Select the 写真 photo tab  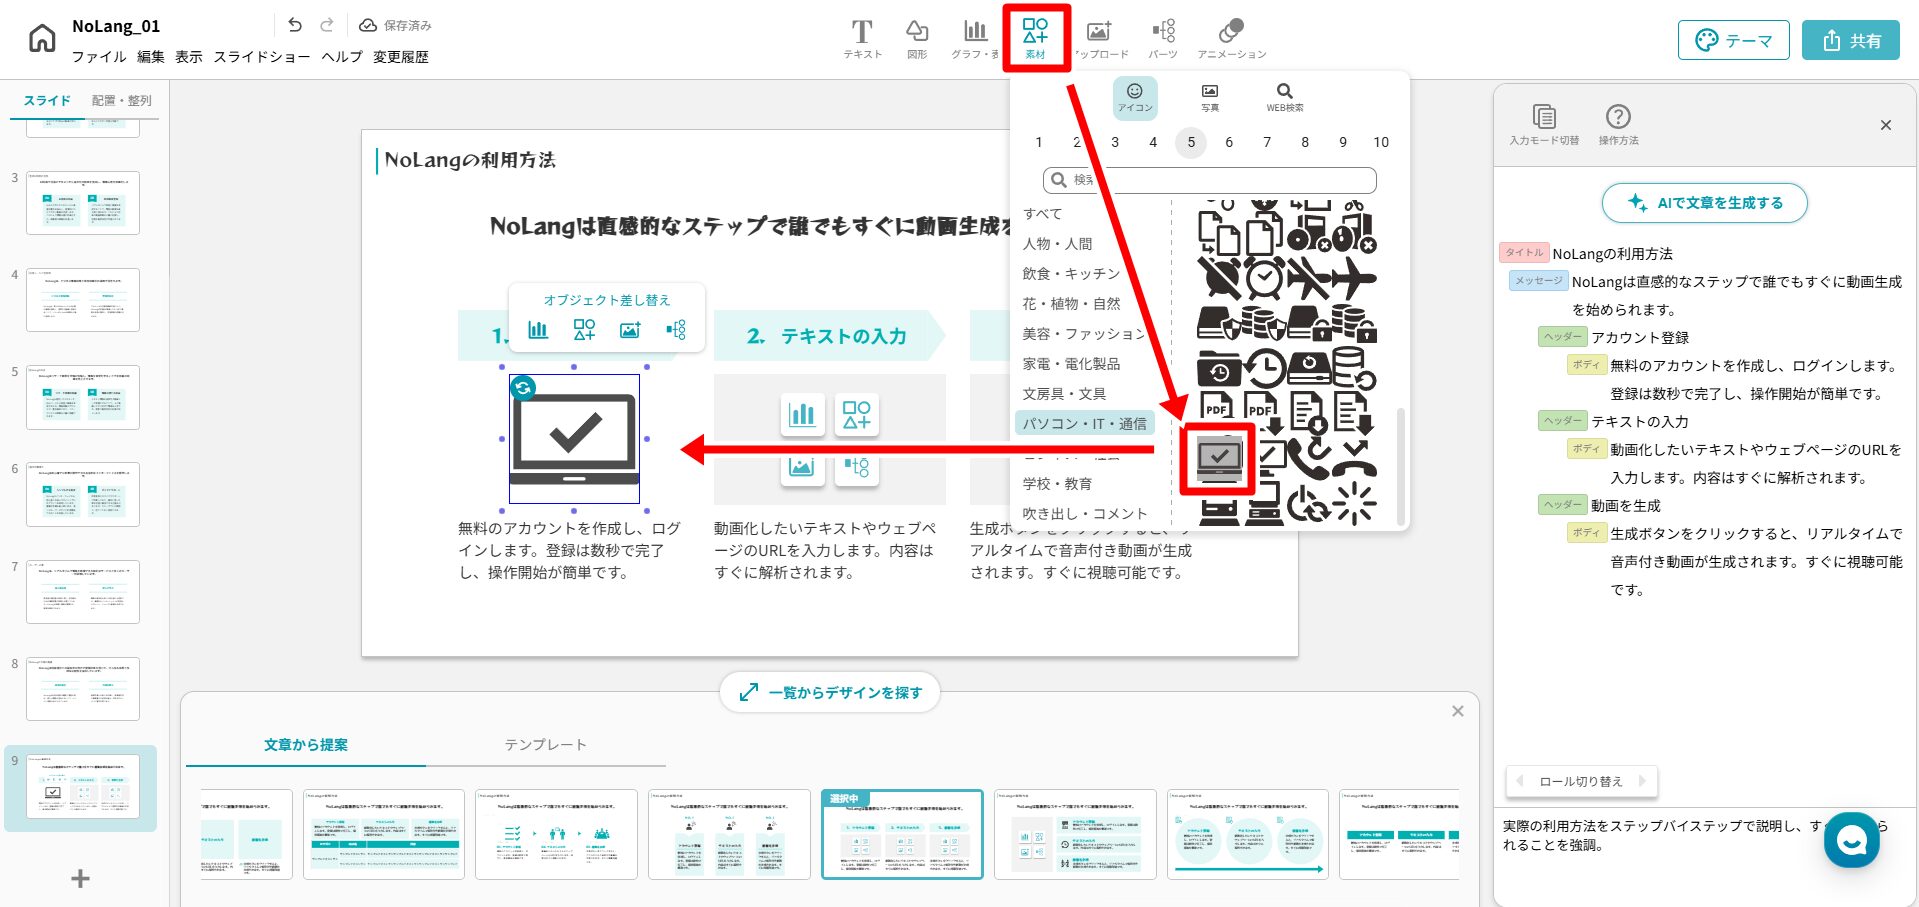1210,98
